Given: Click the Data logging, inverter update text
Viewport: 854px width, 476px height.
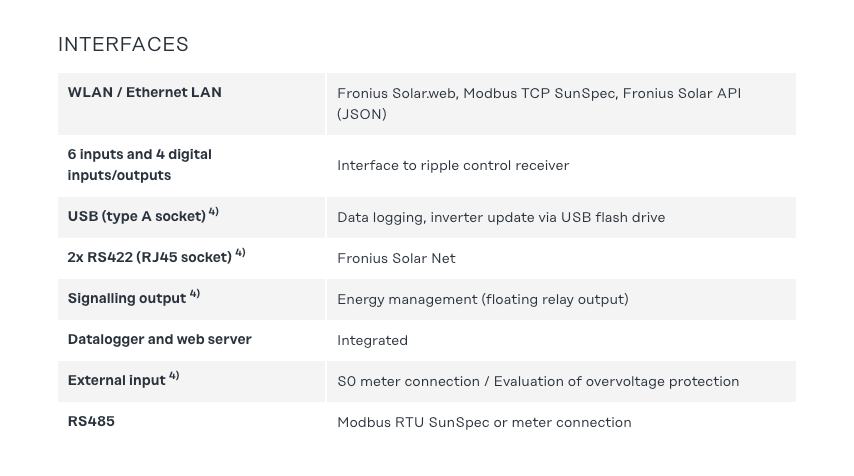Looking at the screenshot, I should [501, 217].
